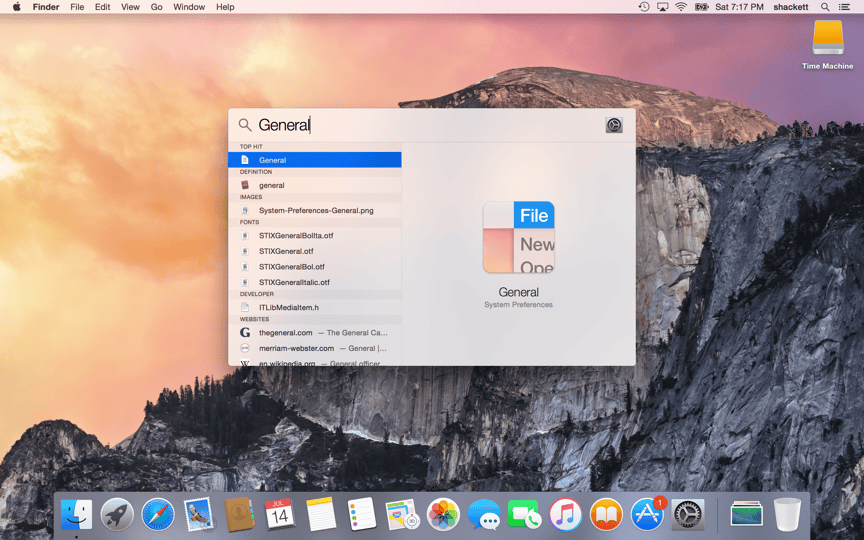Select STIXGeneral.otf font result

coord(315,251)
